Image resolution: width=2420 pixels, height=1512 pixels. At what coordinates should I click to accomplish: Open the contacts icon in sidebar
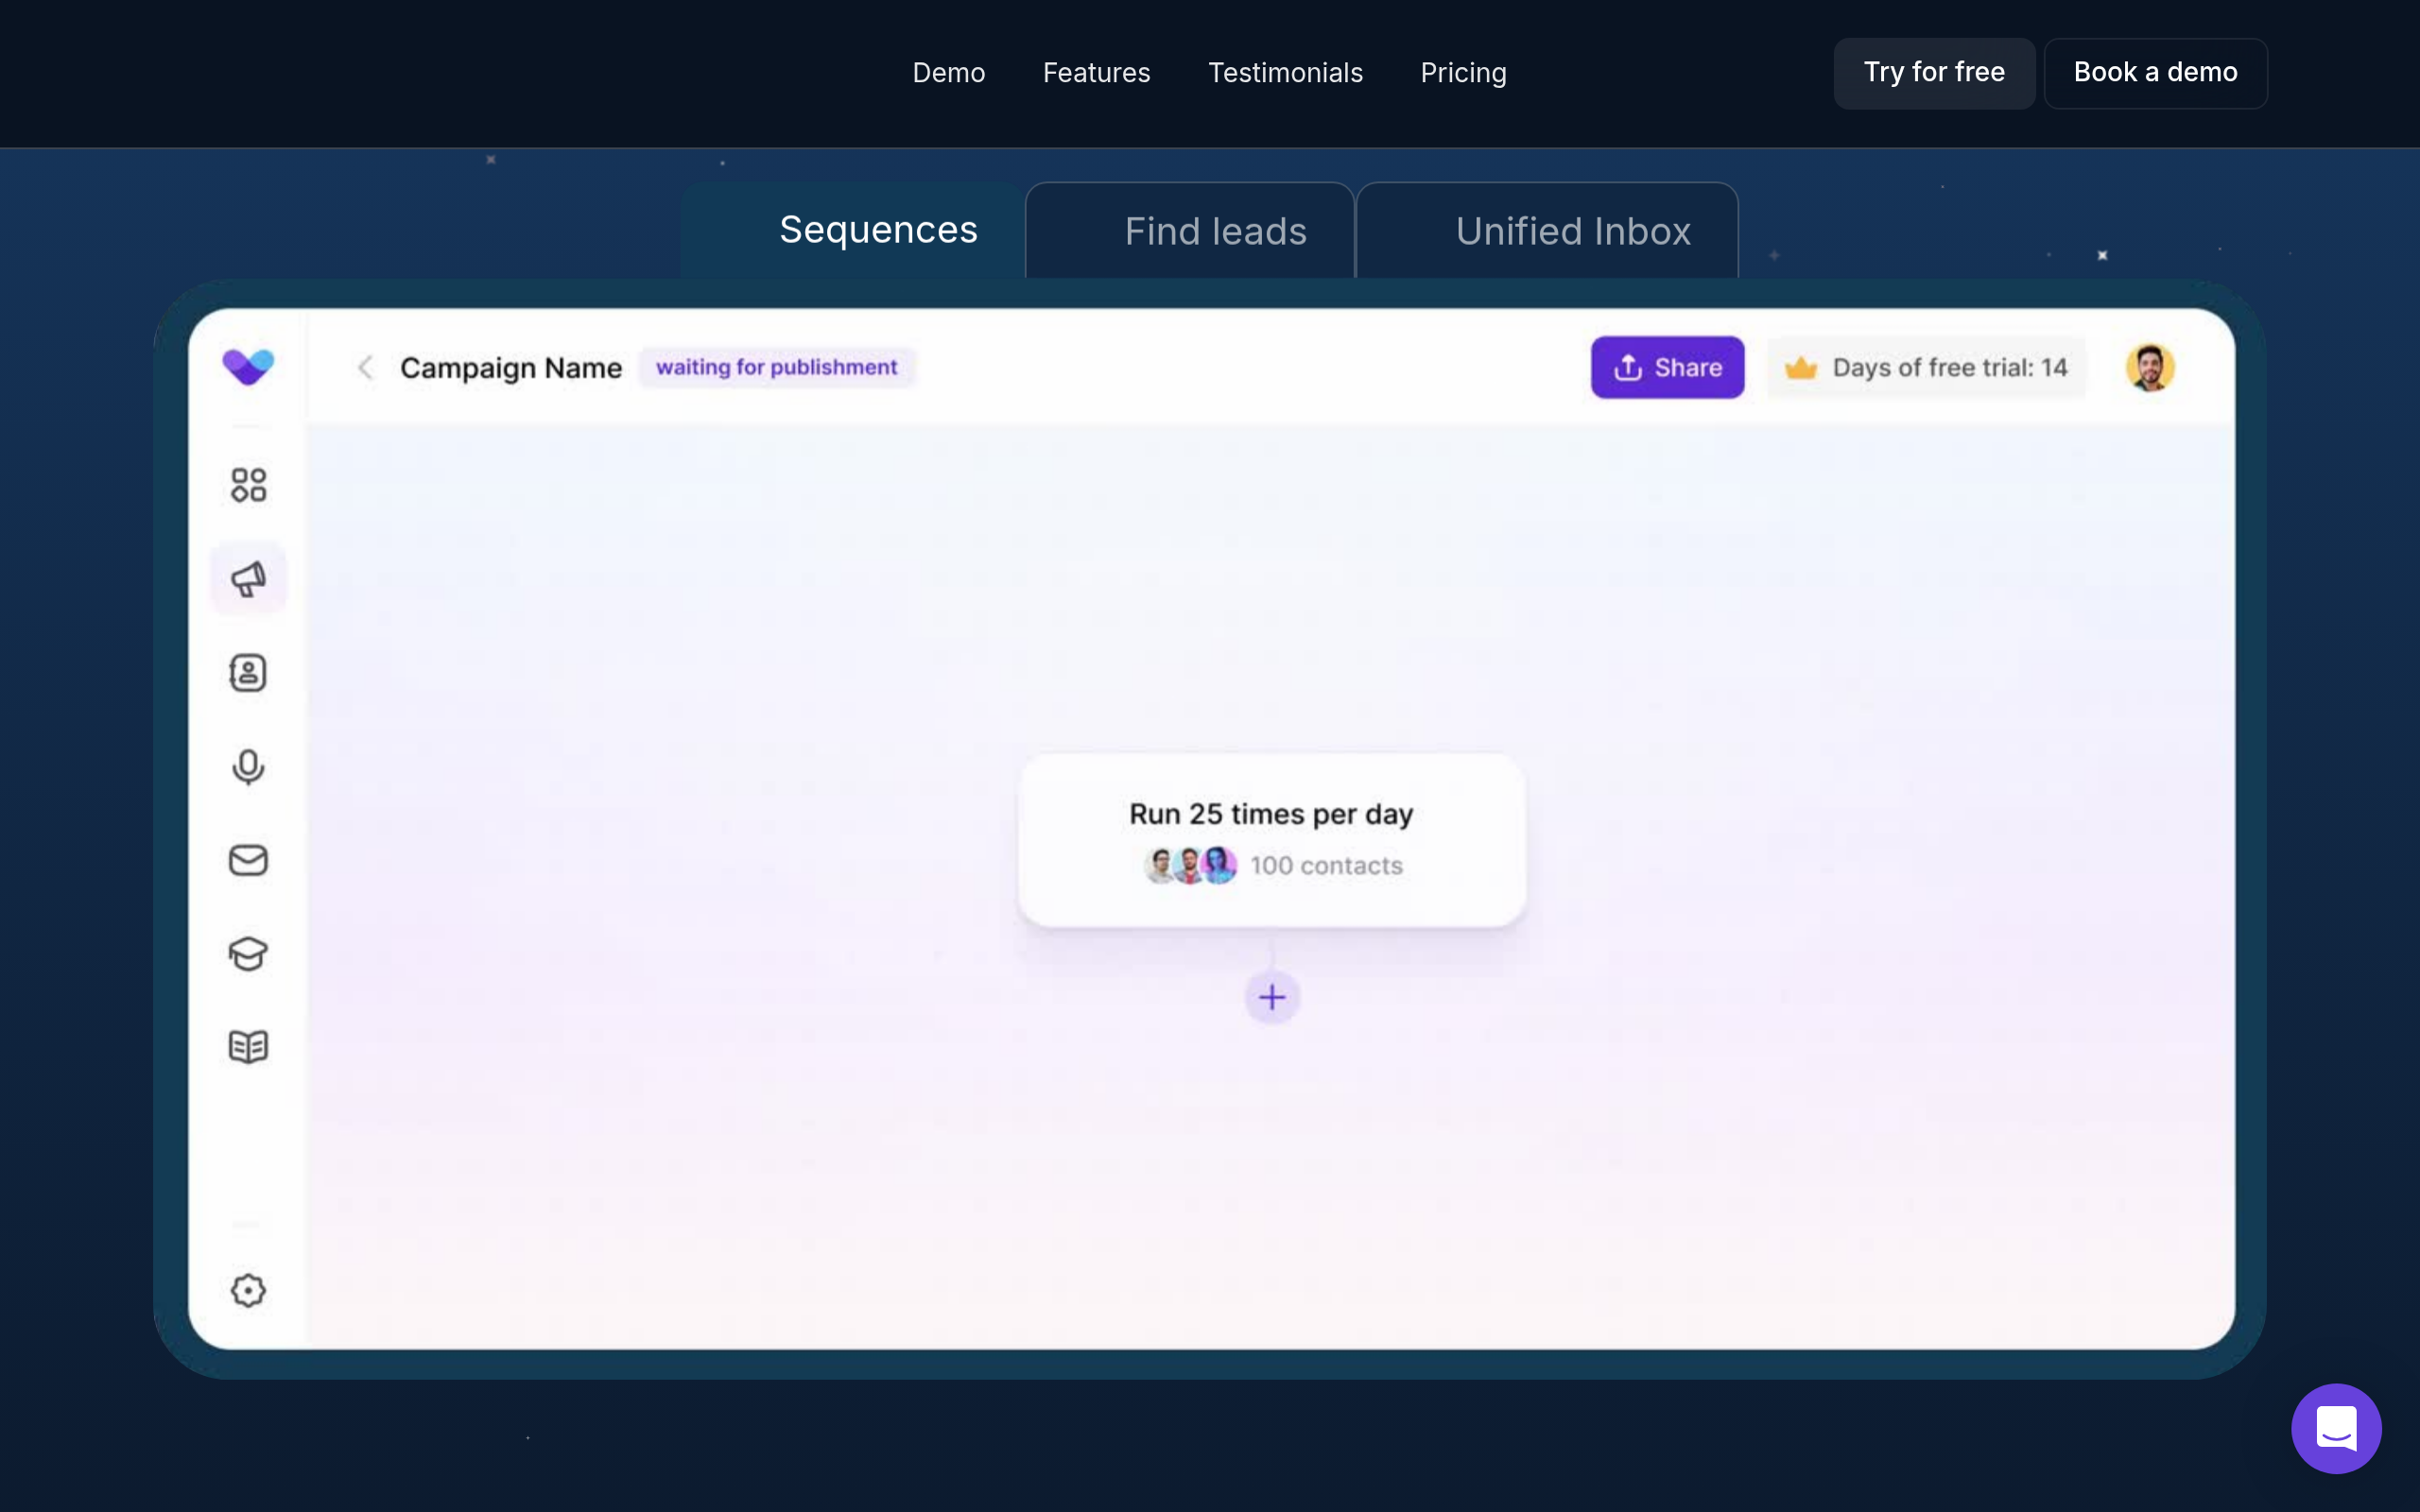coord(248,673)
